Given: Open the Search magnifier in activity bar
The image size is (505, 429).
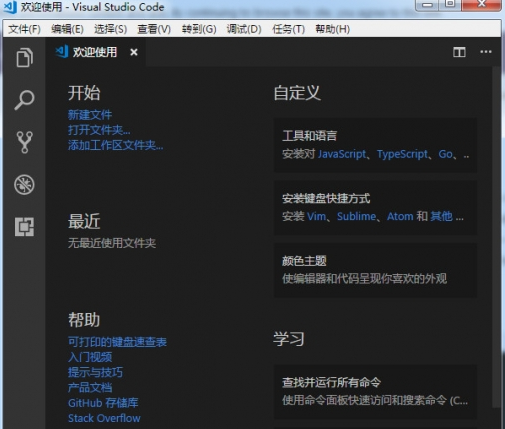Looking at the screenshot, I should (24, 100).
